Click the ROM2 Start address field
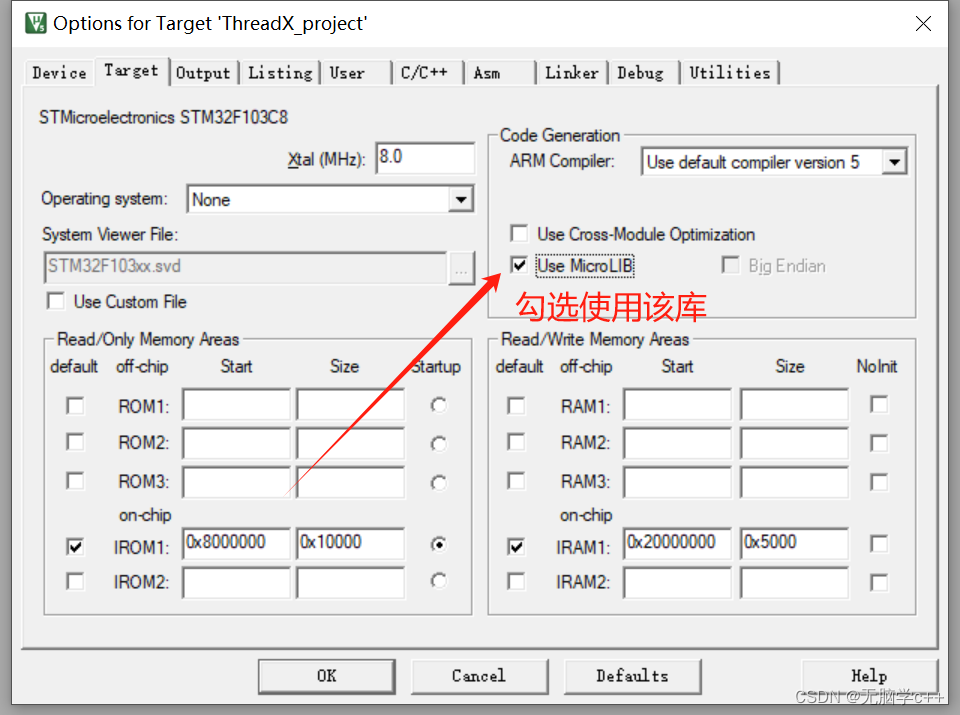This screenshot has height=715, width=960. (x=236, y=443)
